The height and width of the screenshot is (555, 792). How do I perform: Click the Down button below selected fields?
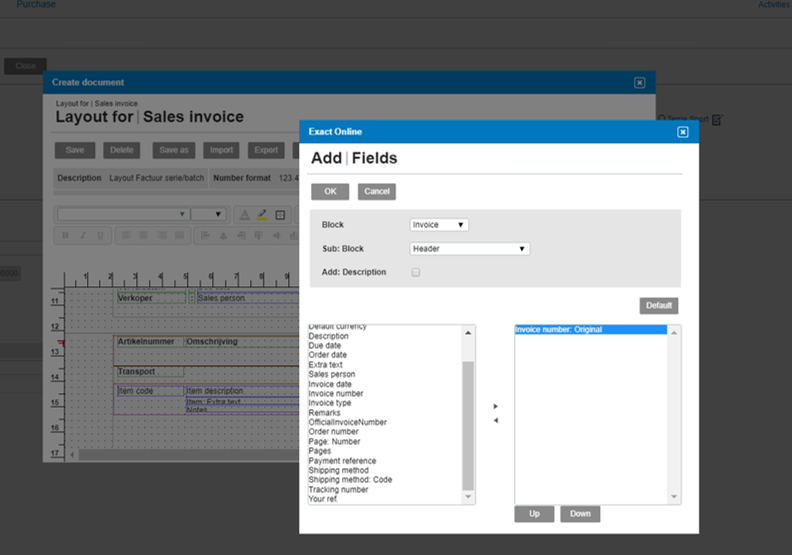(x=580, y=514)
